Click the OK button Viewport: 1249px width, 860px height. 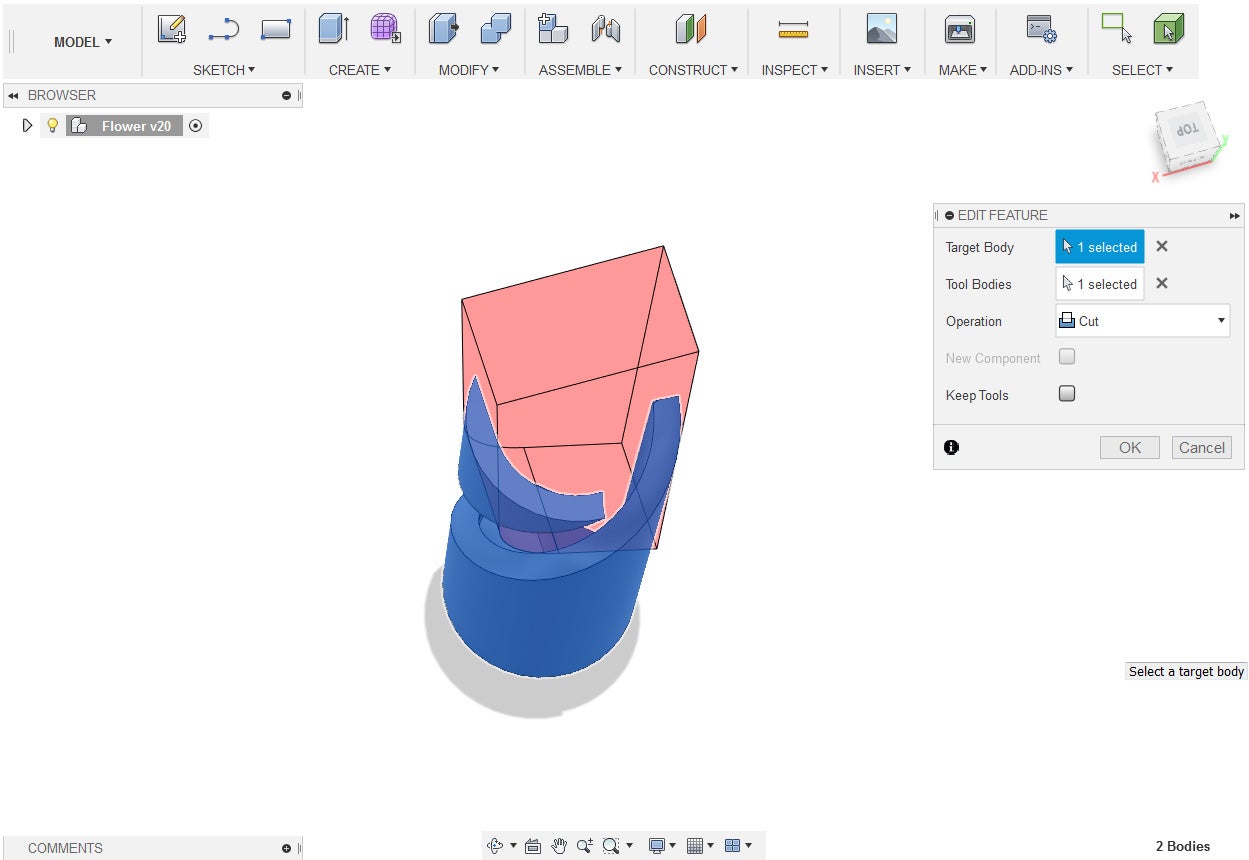1129,448
